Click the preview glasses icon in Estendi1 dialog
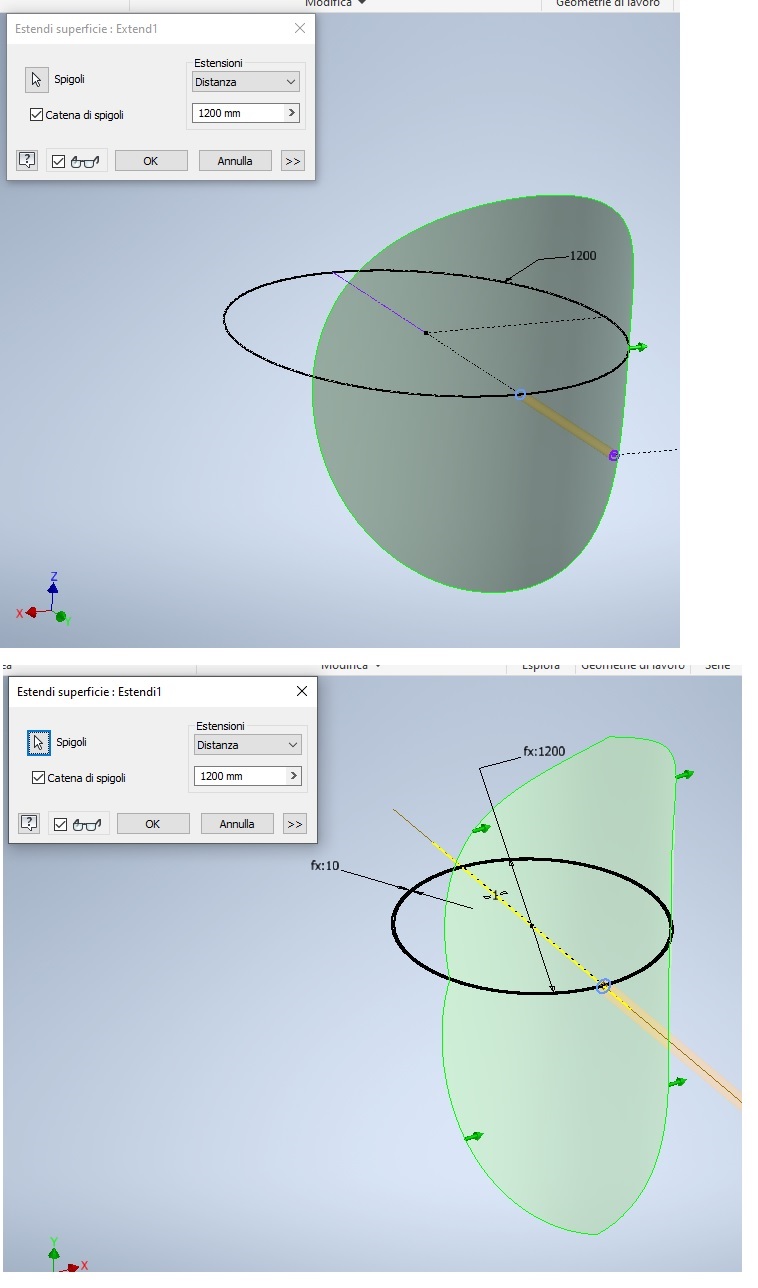 87,825
